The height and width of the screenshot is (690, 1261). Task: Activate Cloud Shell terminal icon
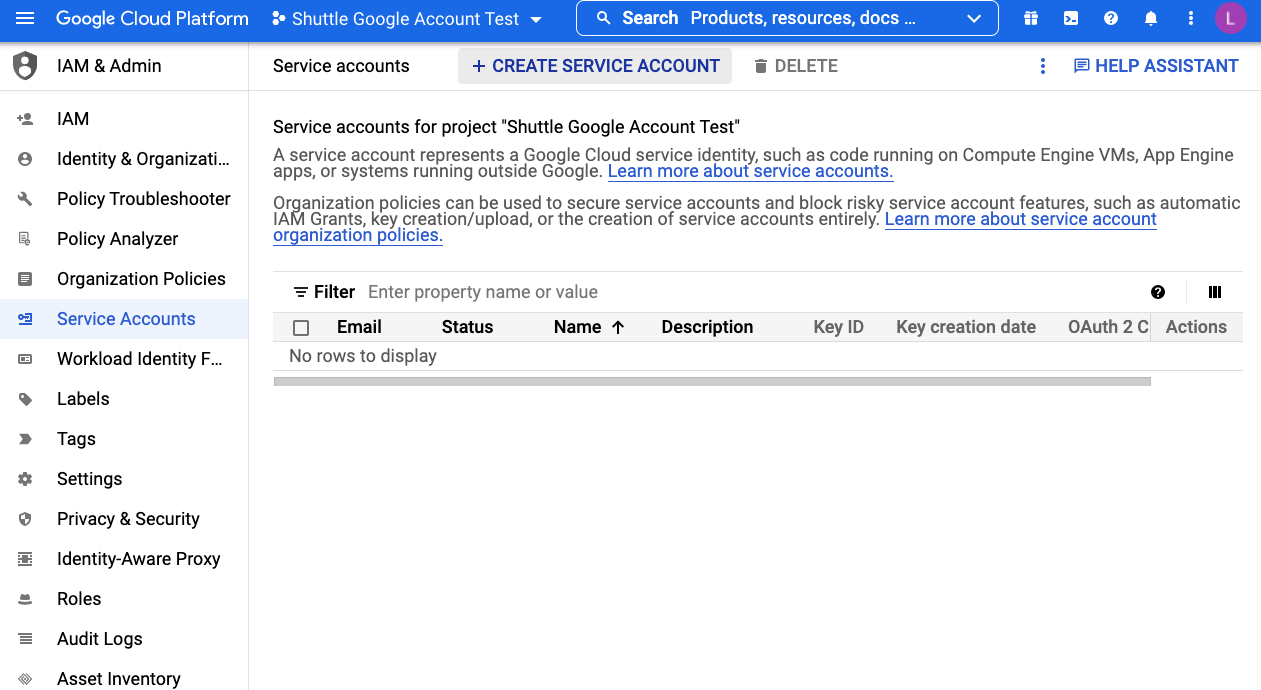(1071, 19)
